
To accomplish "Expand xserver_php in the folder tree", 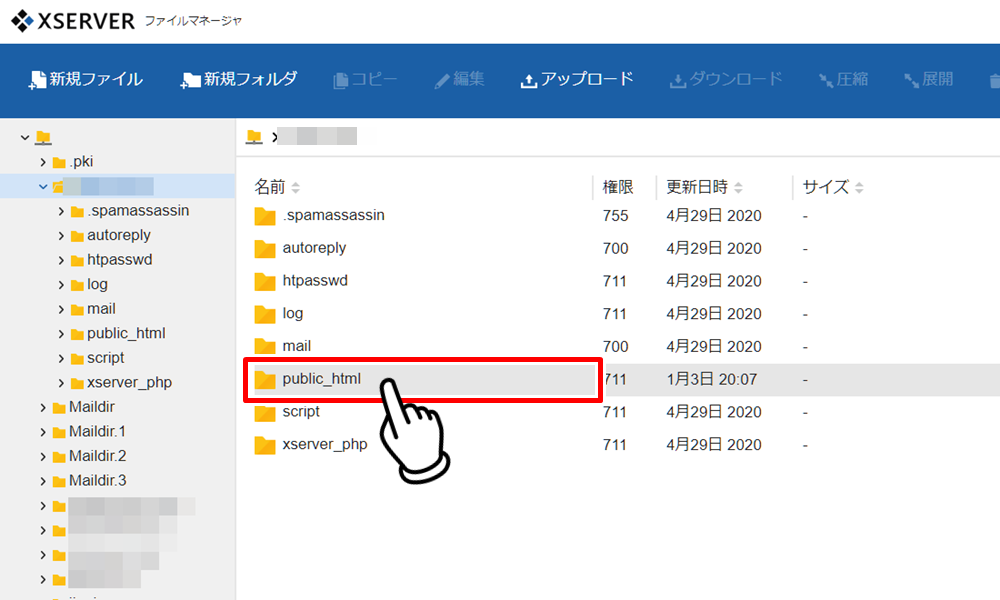I will tap(61, 383).
